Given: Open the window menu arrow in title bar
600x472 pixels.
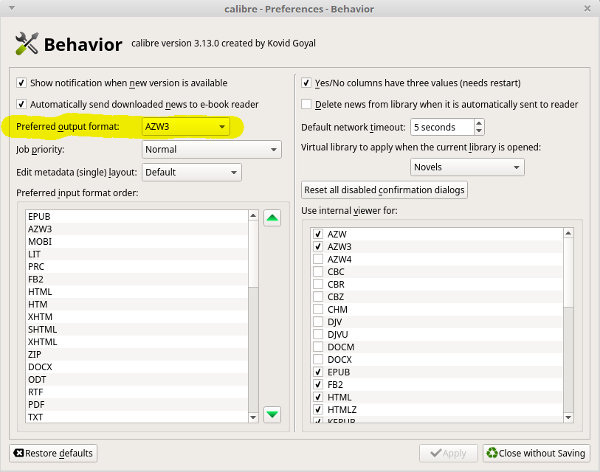Looking at the screenshot, I should 12,8.
